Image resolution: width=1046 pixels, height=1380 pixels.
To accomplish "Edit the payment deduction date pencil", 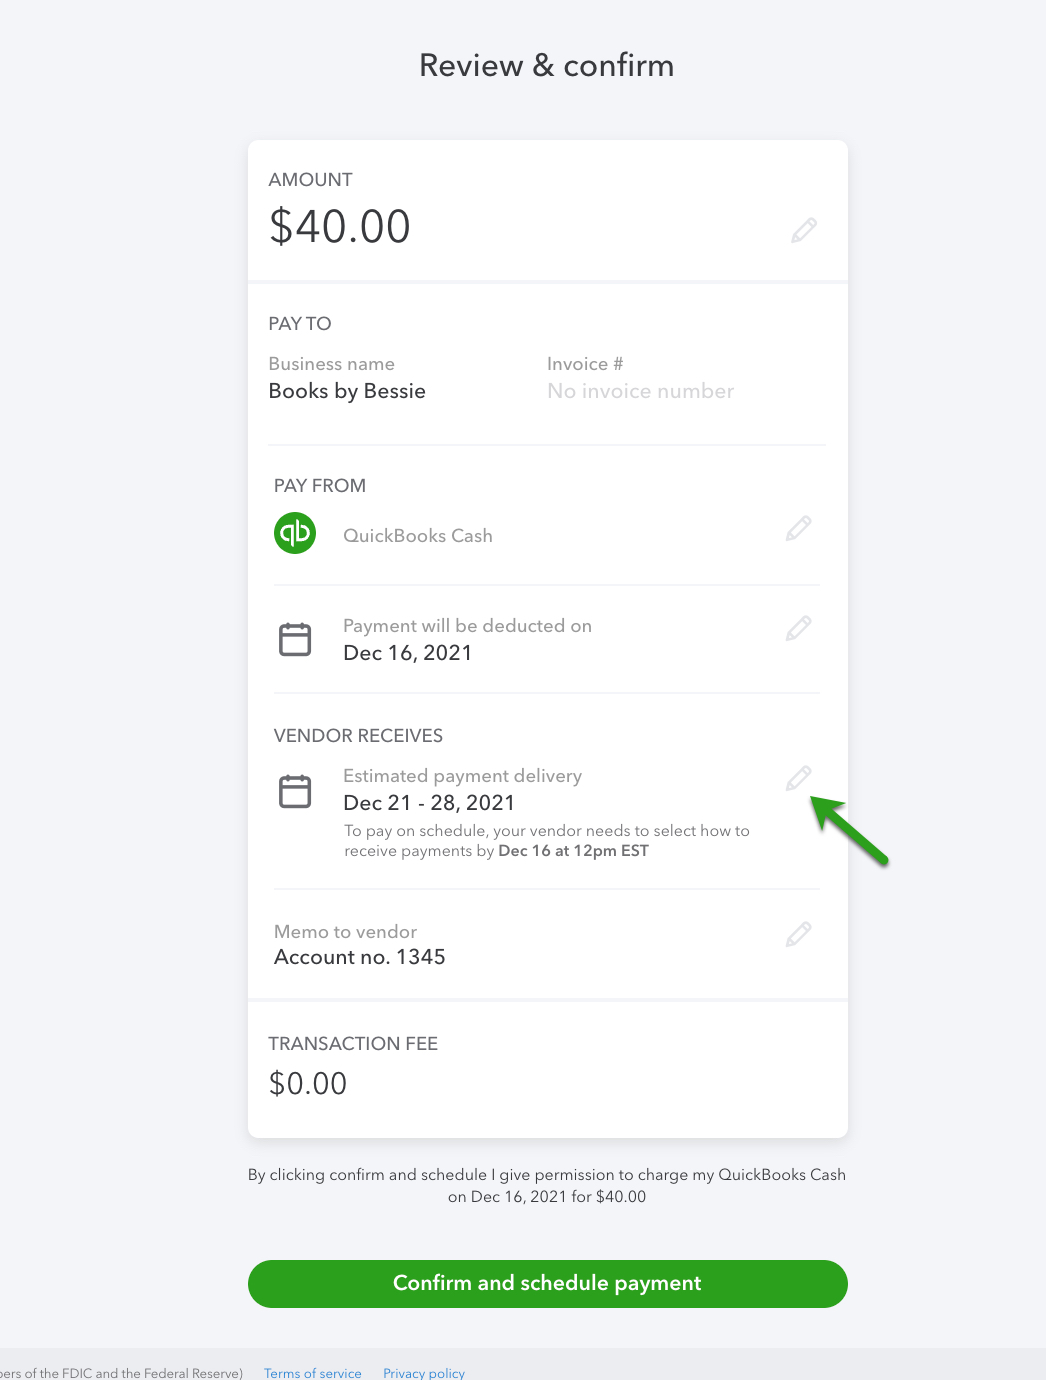I will coord(798,628).
